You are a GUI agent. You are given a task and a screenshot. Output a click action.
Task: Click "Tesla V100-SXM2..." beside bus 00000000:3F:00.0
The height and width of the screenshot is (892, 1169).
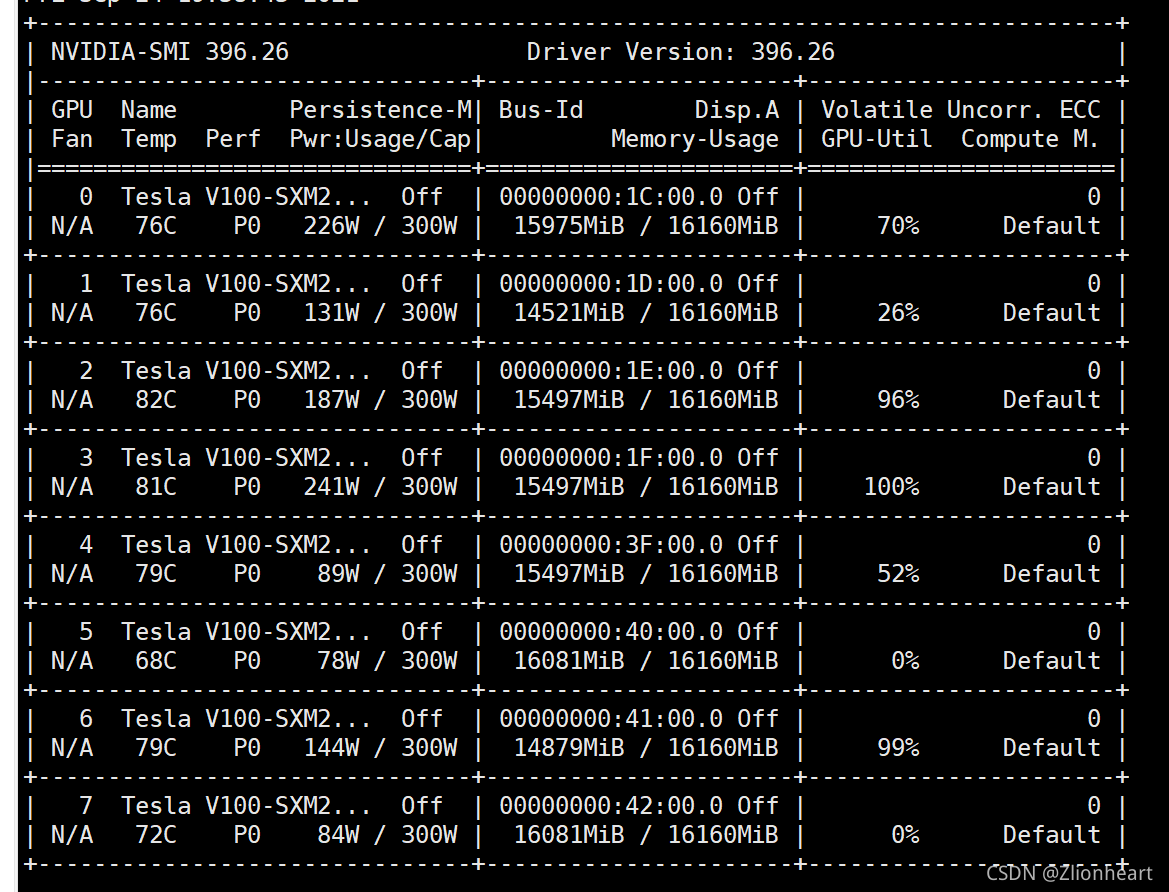(246, 545)
